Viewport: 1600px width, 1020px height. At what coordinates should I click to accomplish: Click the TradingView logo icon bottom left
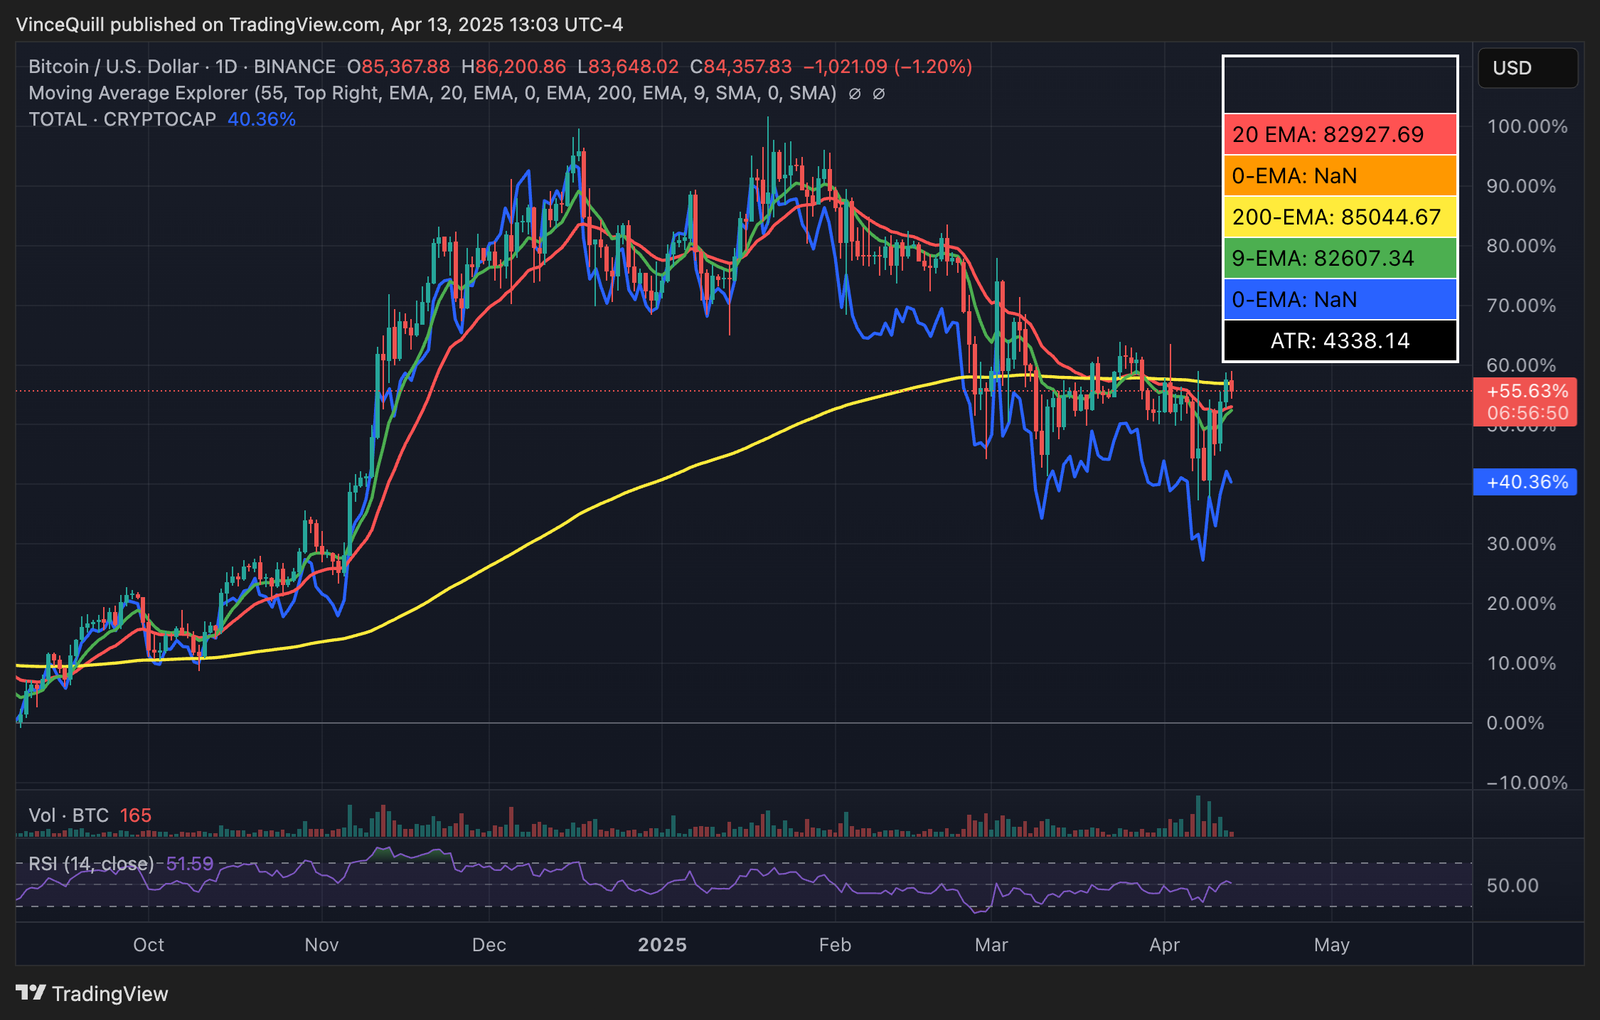point(31,994)
